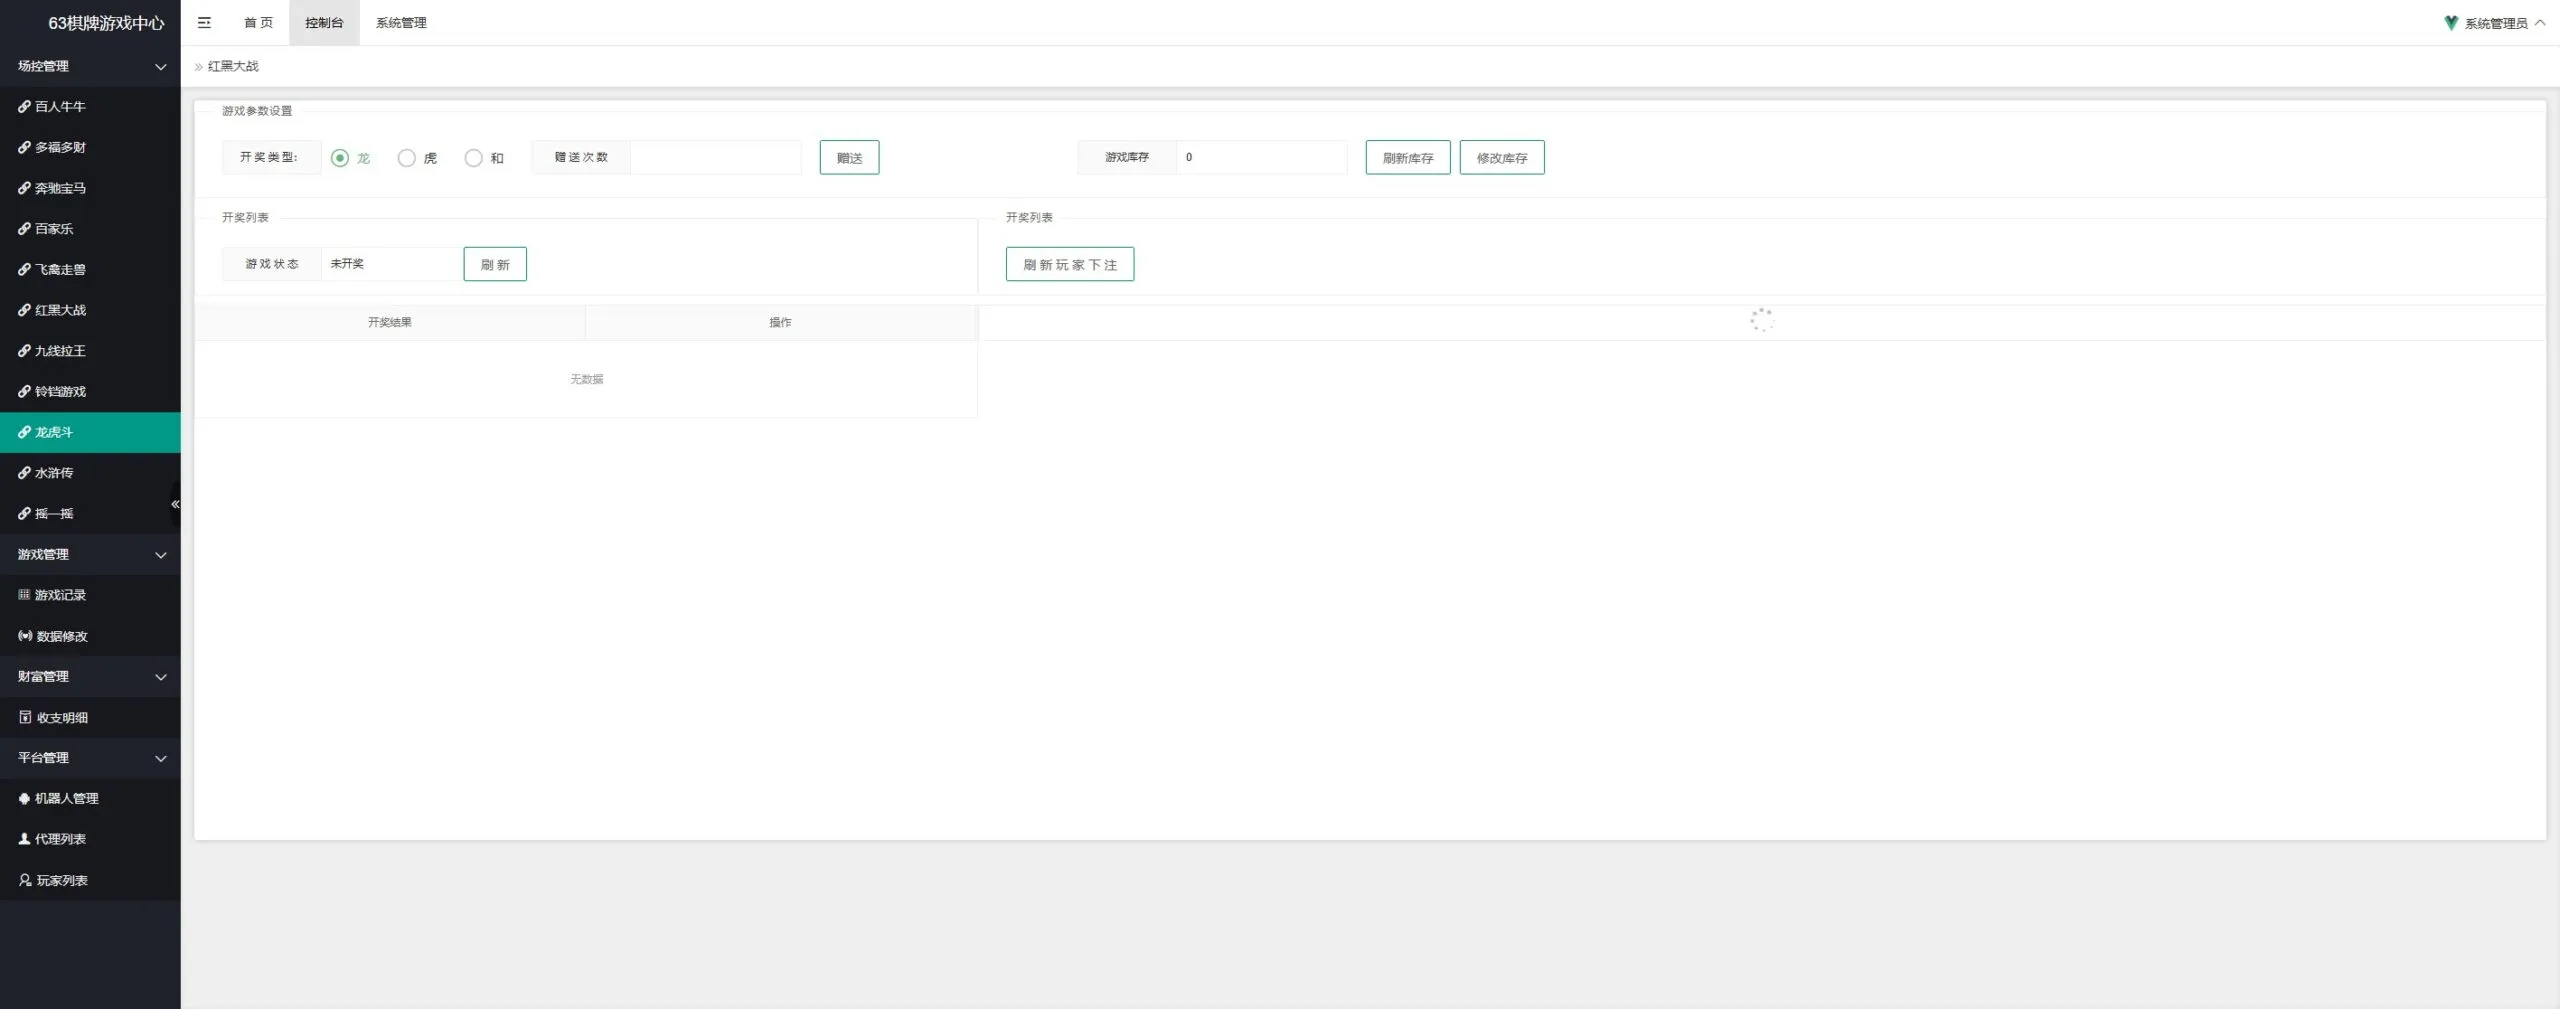
Task: Collapse the 场控管理 menu group
Action: pyautogui.click(x=90, y=66)
